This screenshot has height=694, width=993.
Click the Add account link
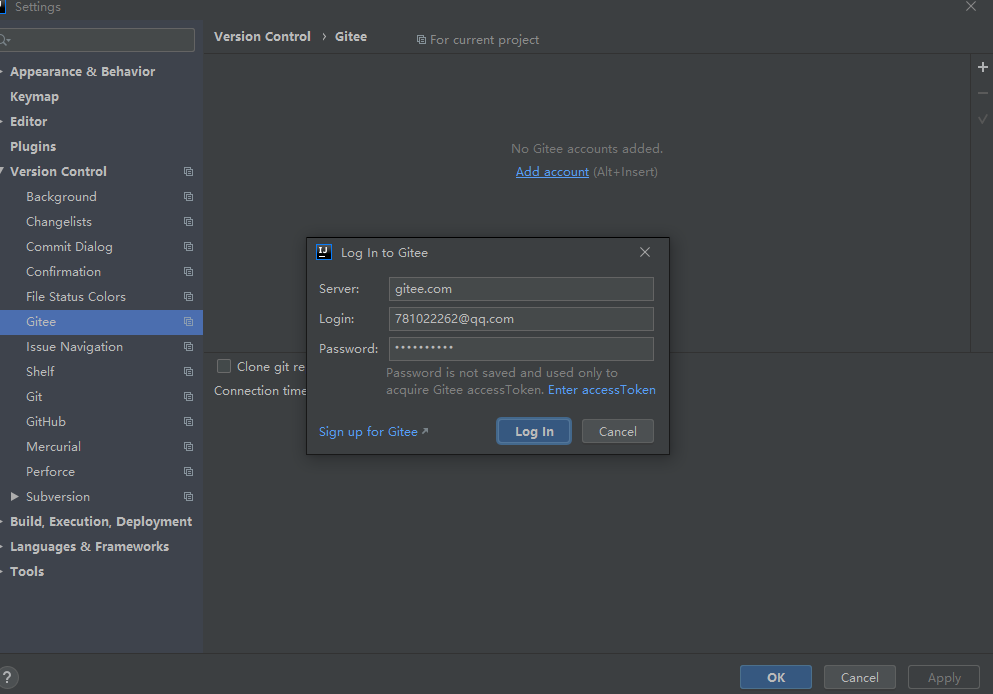tap(552, 172)
